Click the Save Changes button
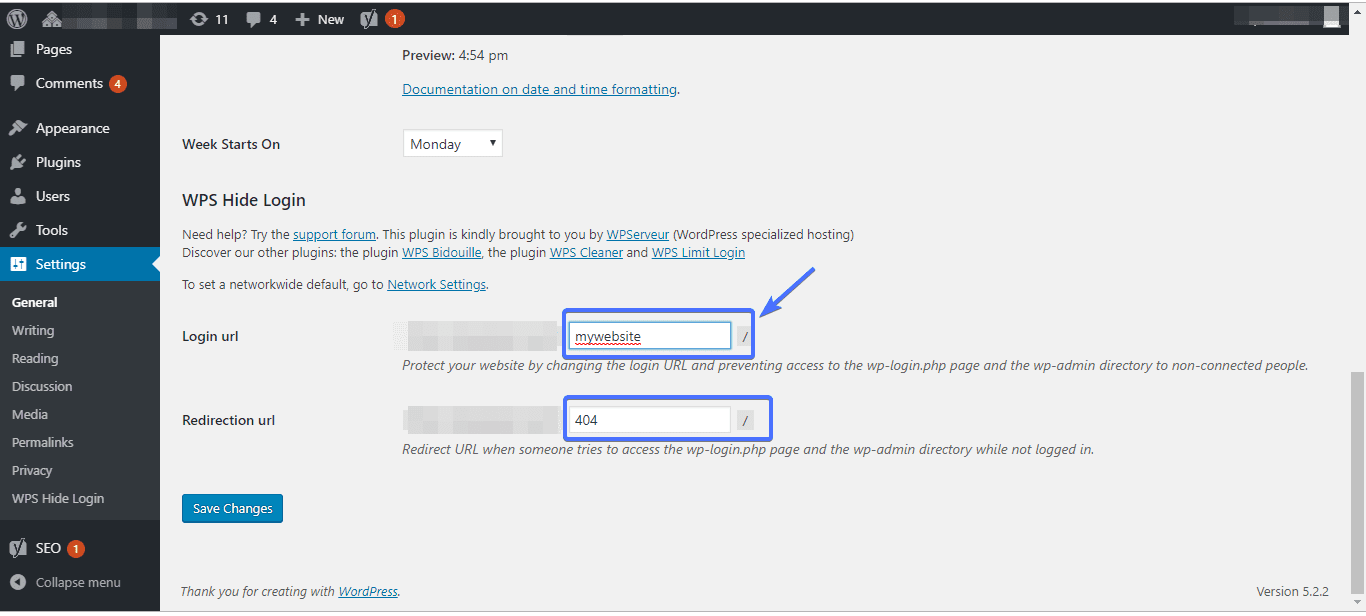This screenshot has width=1366, height=616. click(233, 508)
